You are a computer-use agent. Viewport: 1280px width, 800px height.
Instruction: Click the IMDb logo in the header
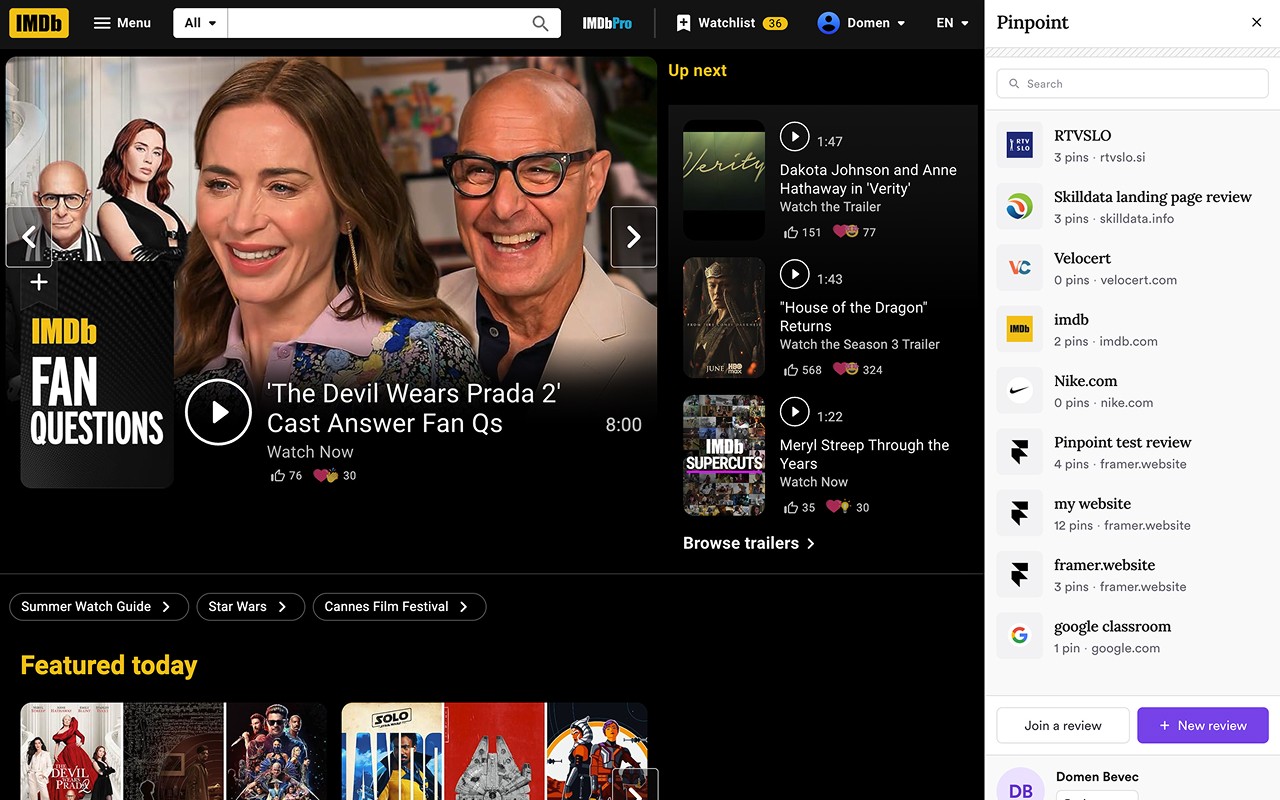pyautogui.click(x=39, y=23)
